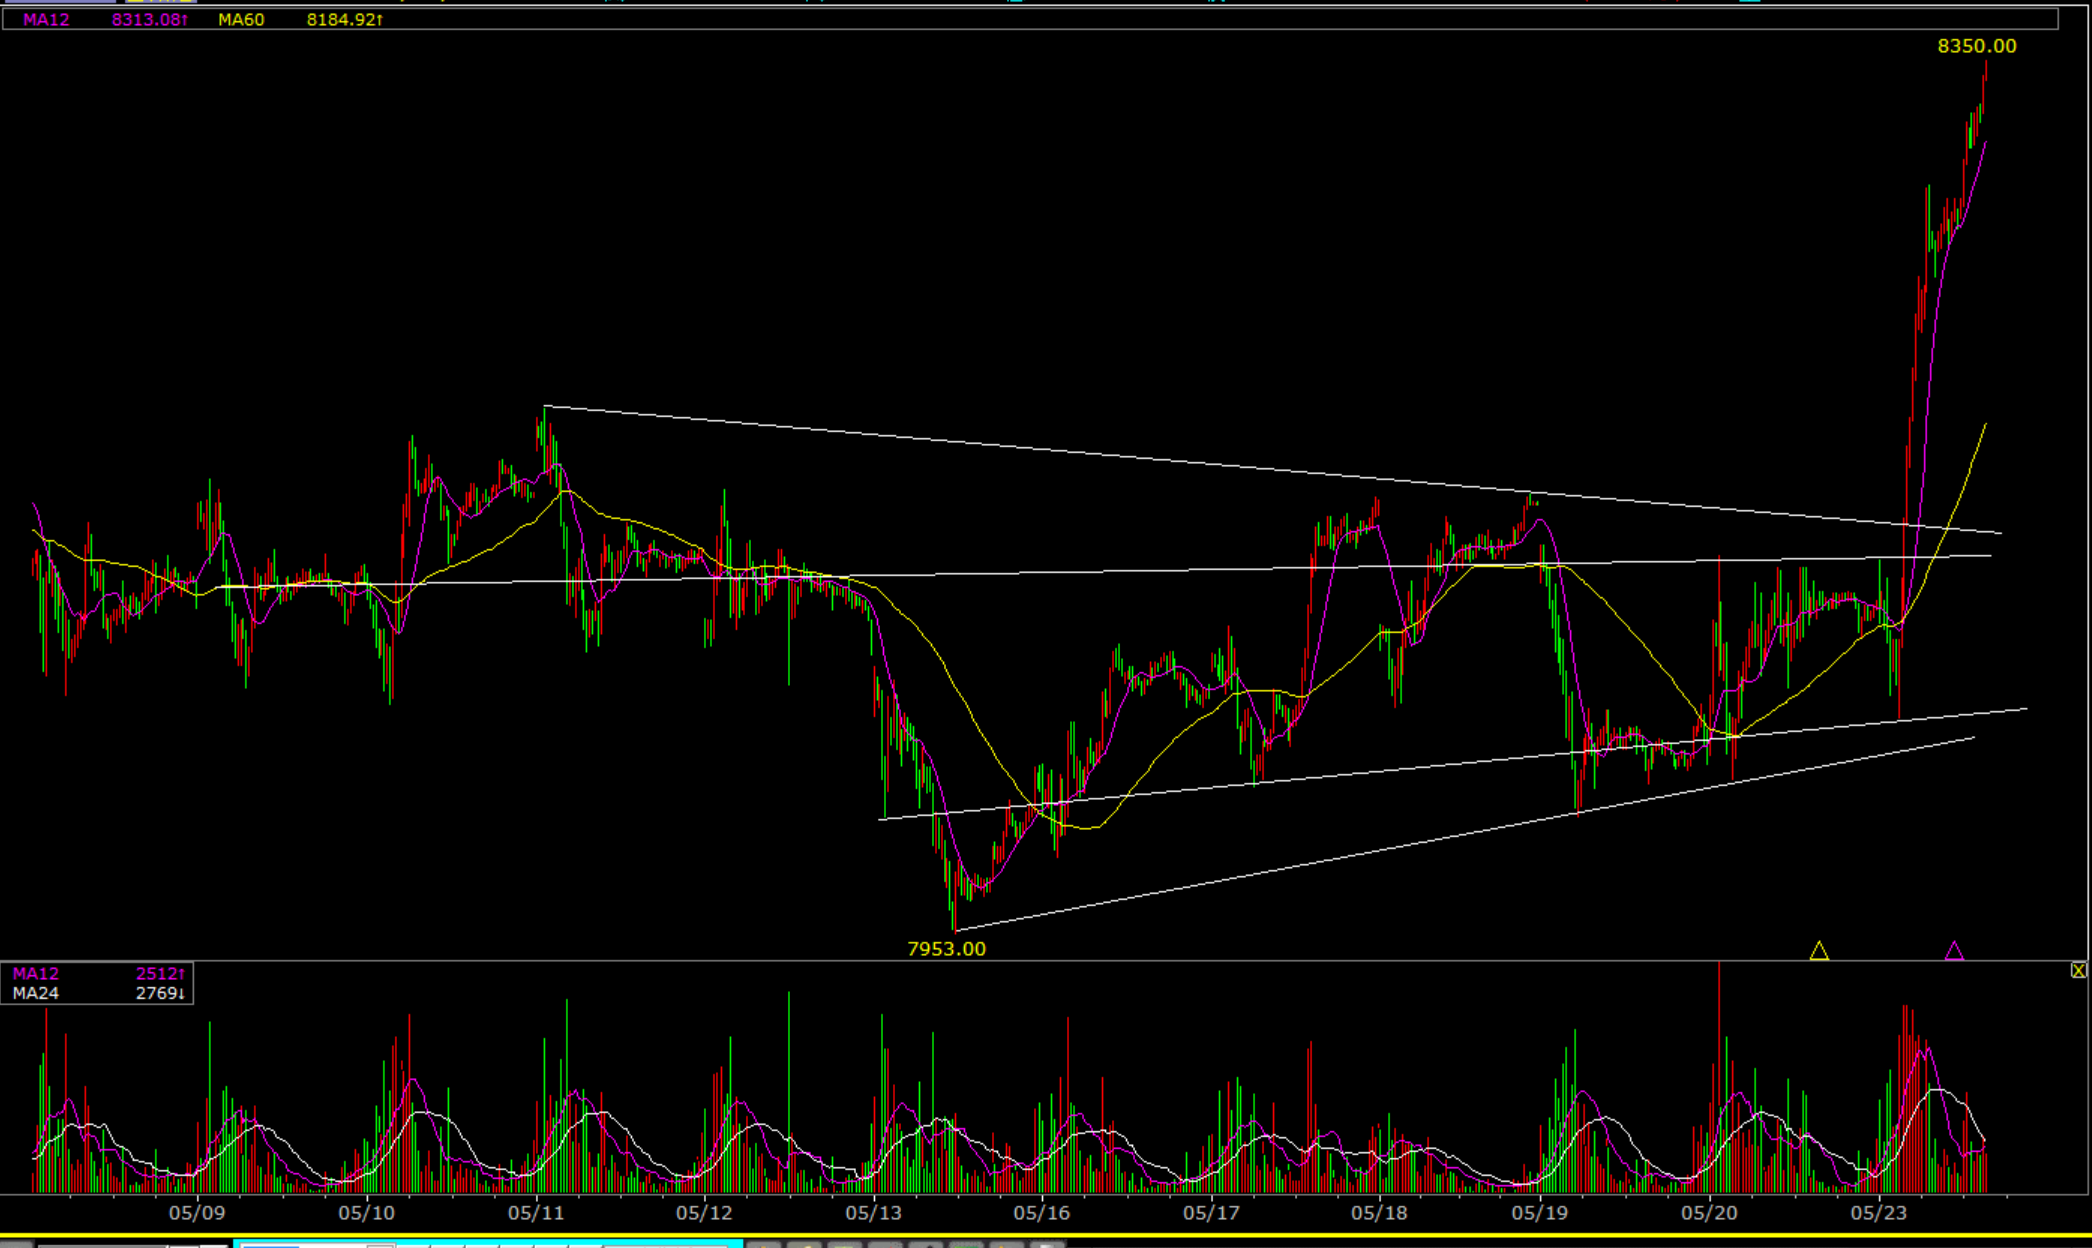The width and height of the screenshot is (2092, 1248).
Task: Click the volume MA12 value 2512
Action: point(160,973)
